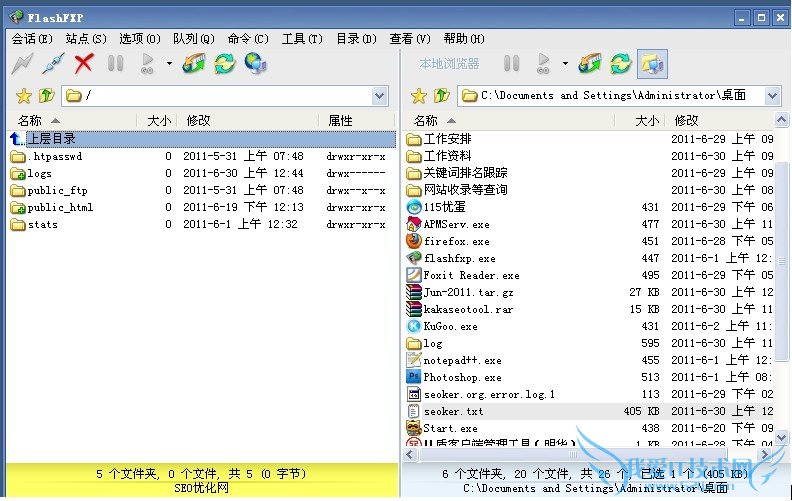
Task: Click the Jun-2011.tar.gz archive icon
Action: (414, 292)
